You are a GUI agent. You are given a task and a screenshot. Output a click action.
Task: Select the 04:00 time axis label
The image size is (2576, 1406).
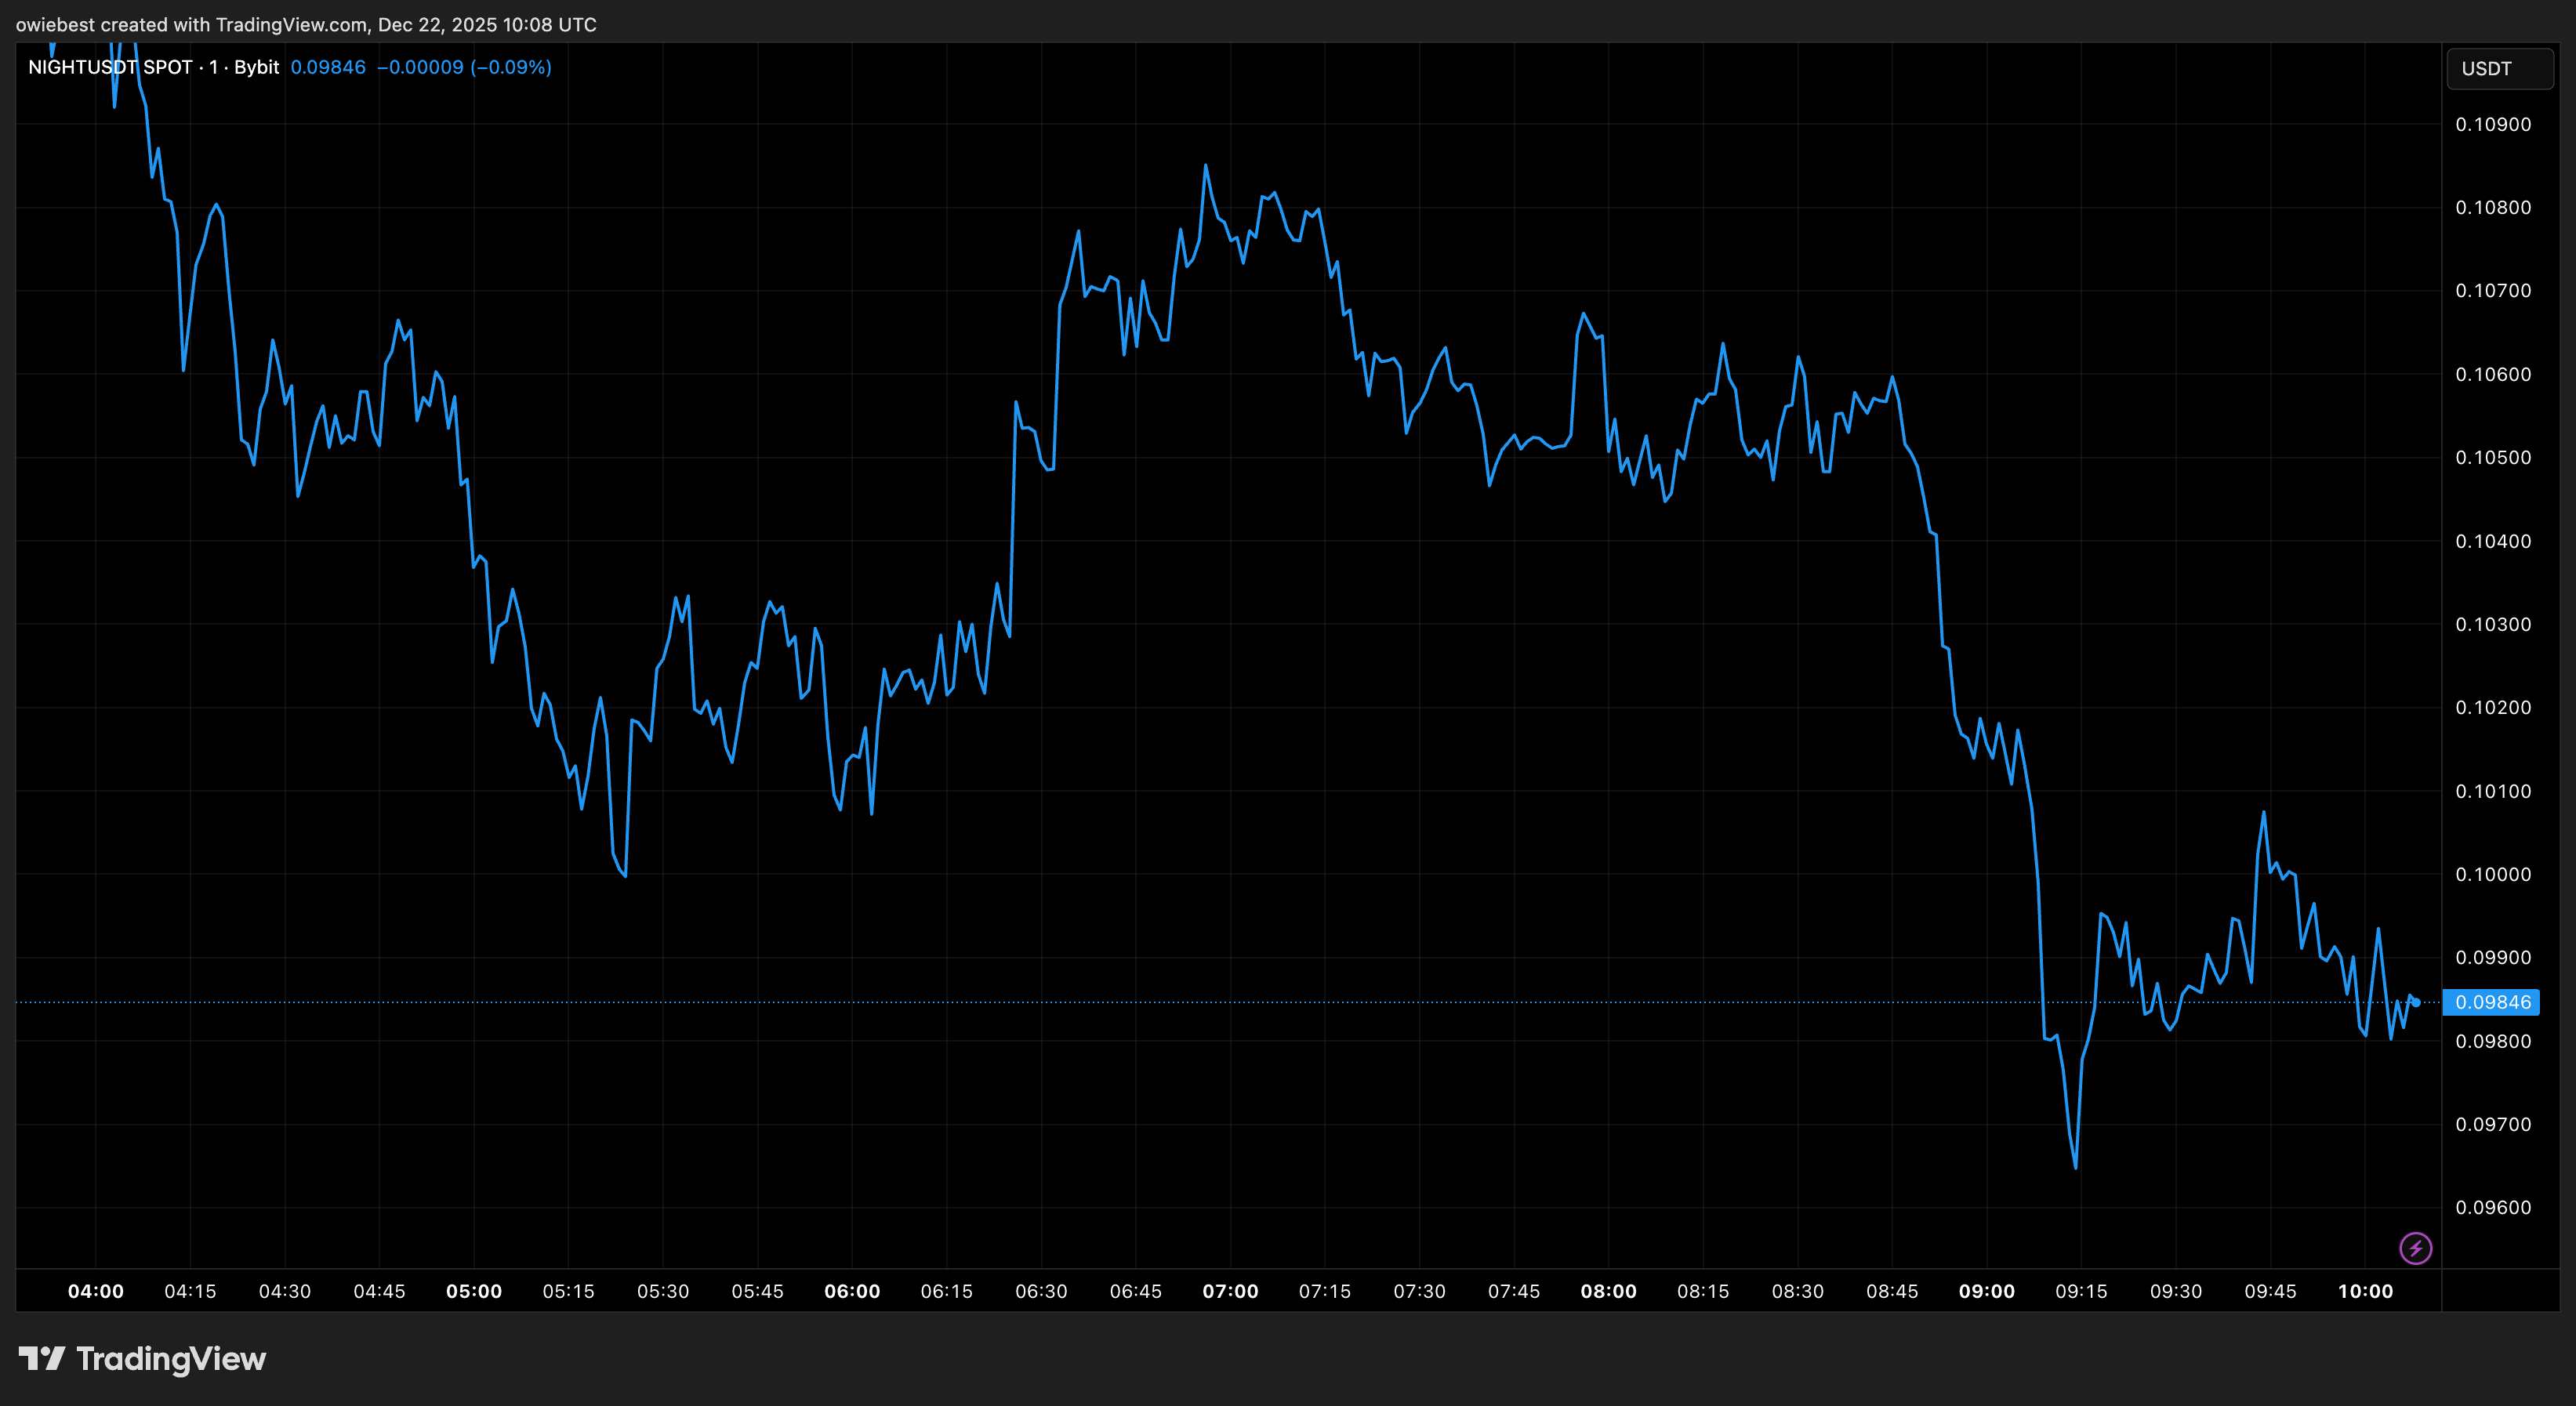pyautogui.click(x=96, y=1290)
